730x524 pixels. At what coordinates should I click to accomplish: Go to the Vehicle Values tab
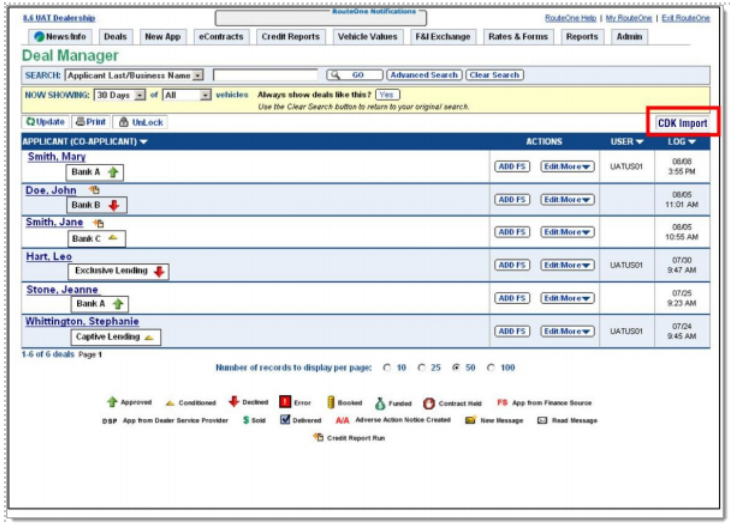[367, 36]
